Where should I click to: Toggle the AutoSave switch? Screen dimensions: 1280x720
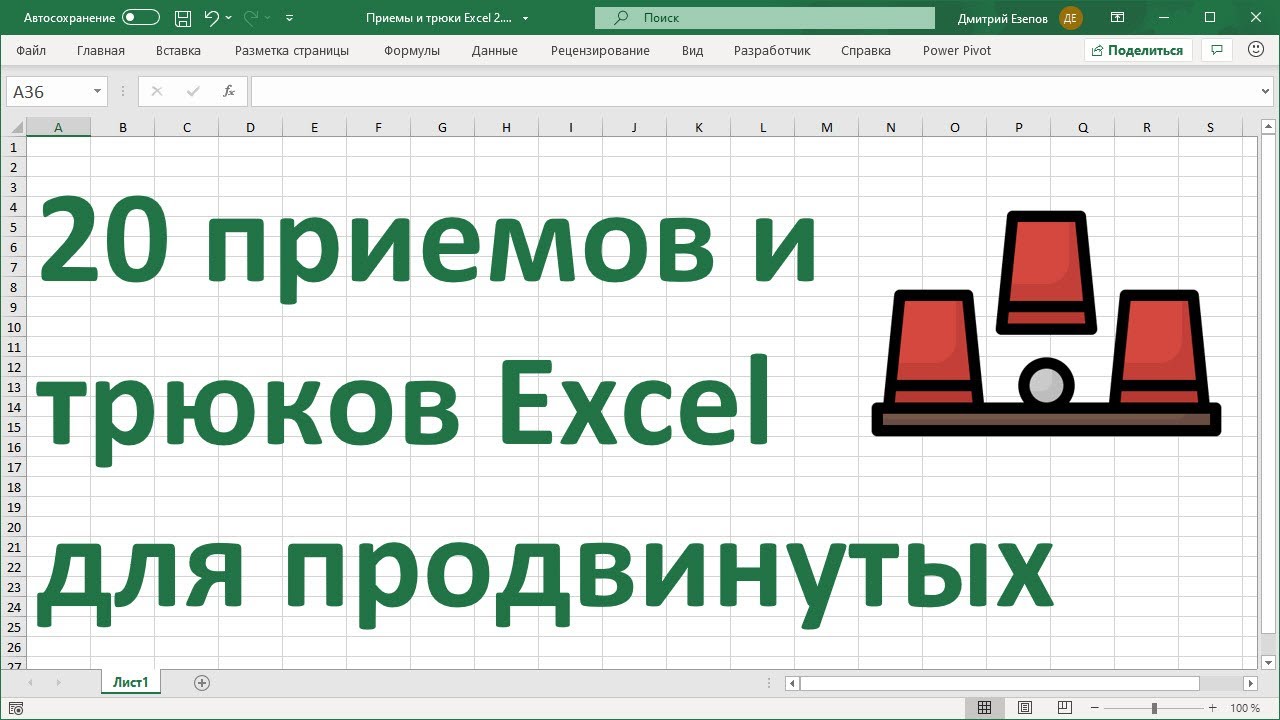[x=141, y=18]
